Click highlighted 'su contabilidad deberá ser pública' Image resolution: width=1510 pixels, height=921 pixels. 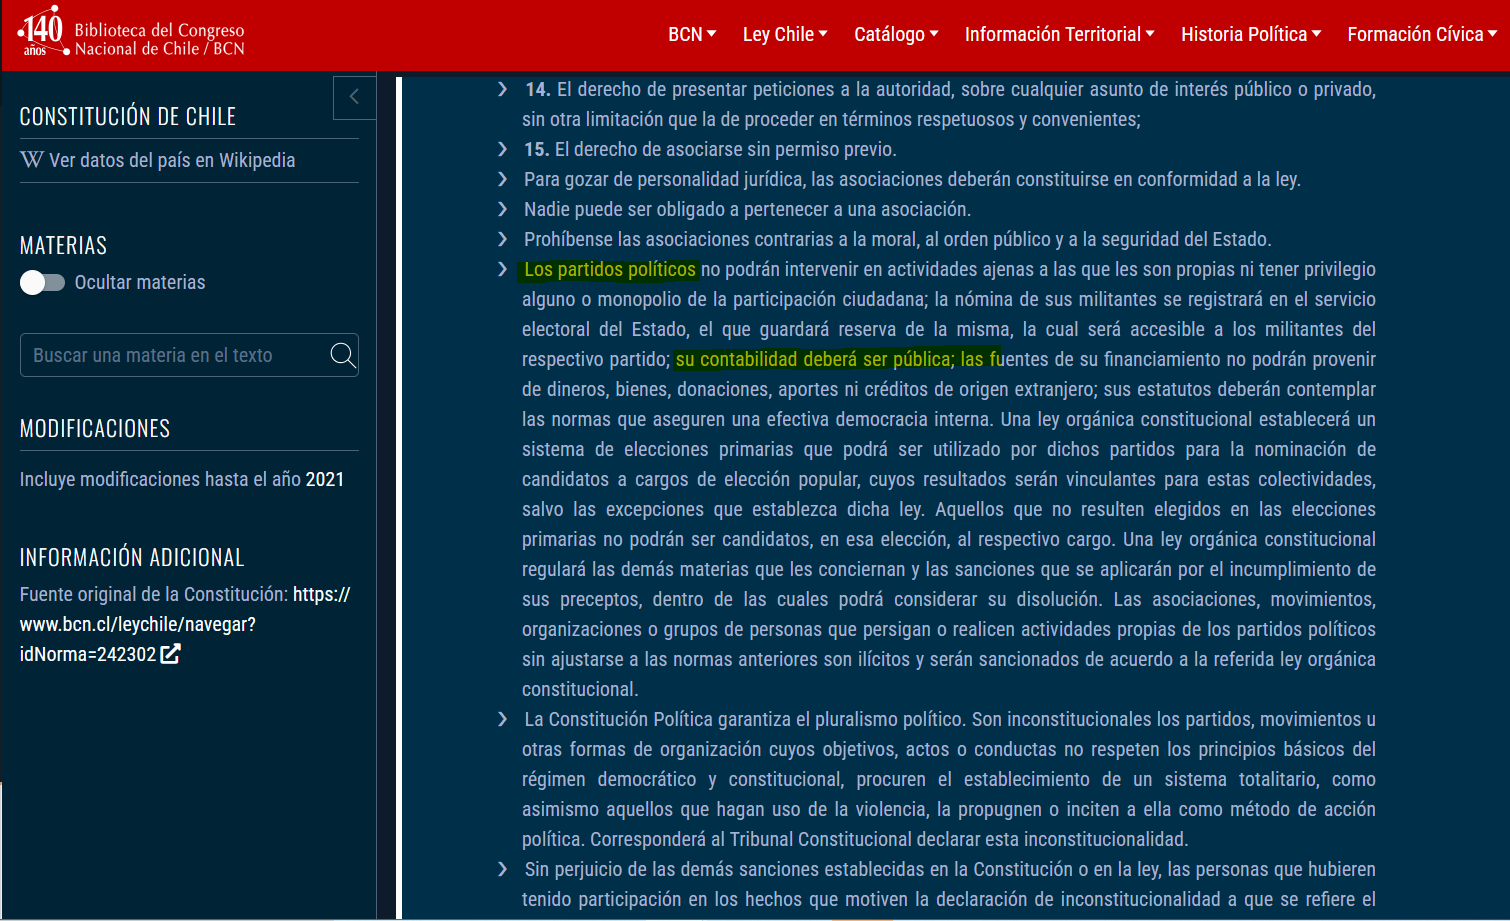pos(813,360)
